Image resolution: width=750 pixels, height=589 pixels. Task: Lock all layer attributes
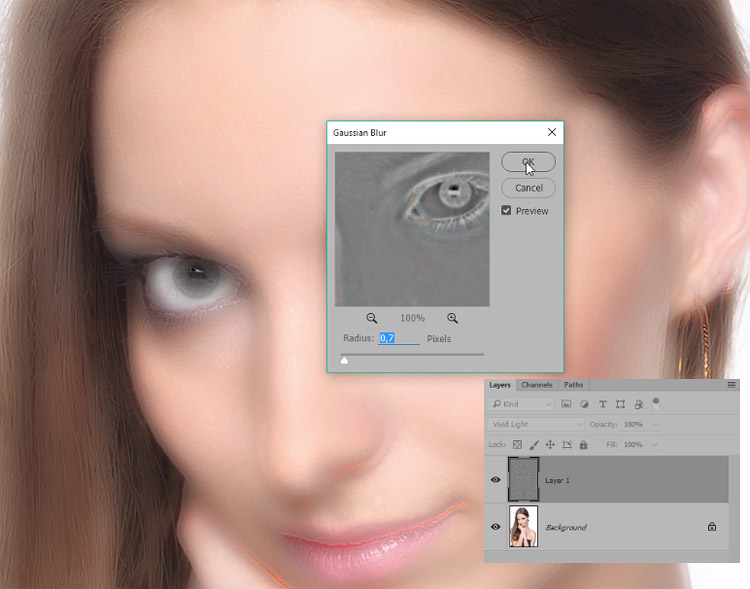click(x=583, y=445)
